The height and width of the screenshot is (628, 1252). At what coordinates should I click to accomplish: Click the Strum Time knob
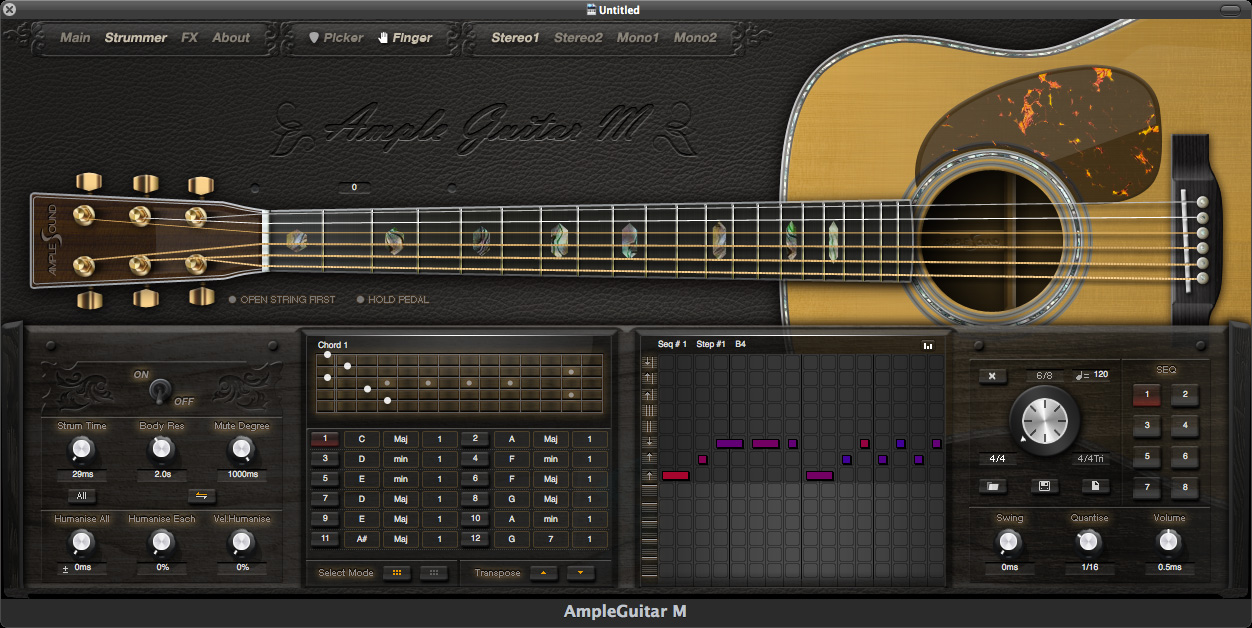[82, 449]
